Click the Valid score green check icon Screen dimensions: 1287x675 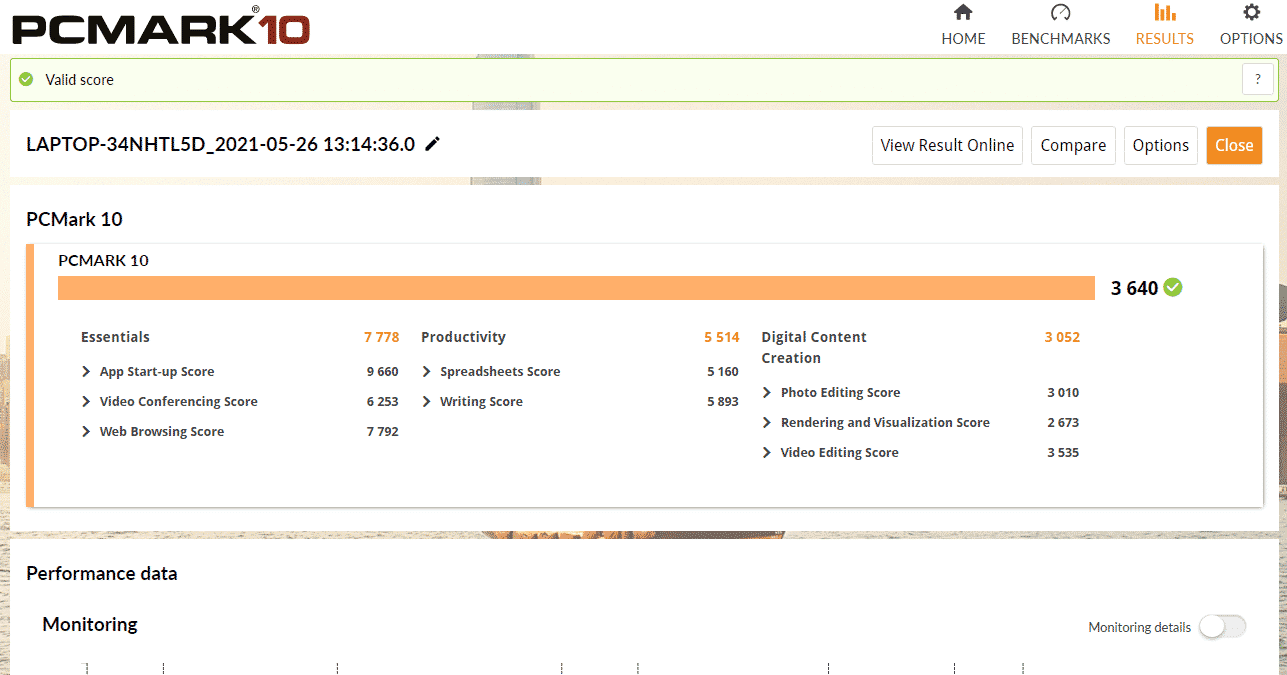(26, 79)
